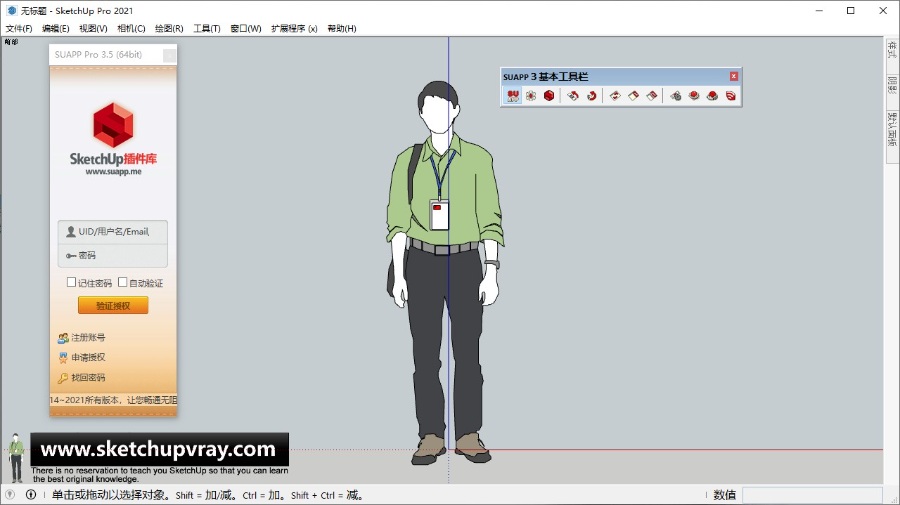Click the SketchUp icon in the window title bar
This screenshot has height=505, width=900.
[x=11, y=10]
